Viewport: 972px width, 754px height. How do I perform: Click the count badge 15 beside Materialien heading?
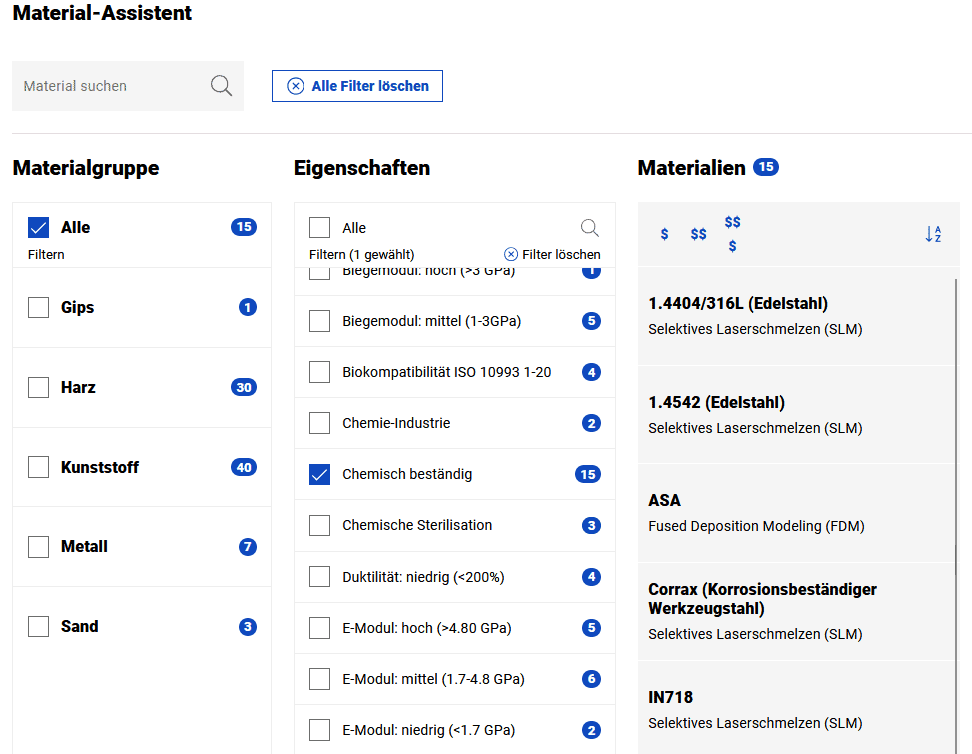click(x=766, y=167)
